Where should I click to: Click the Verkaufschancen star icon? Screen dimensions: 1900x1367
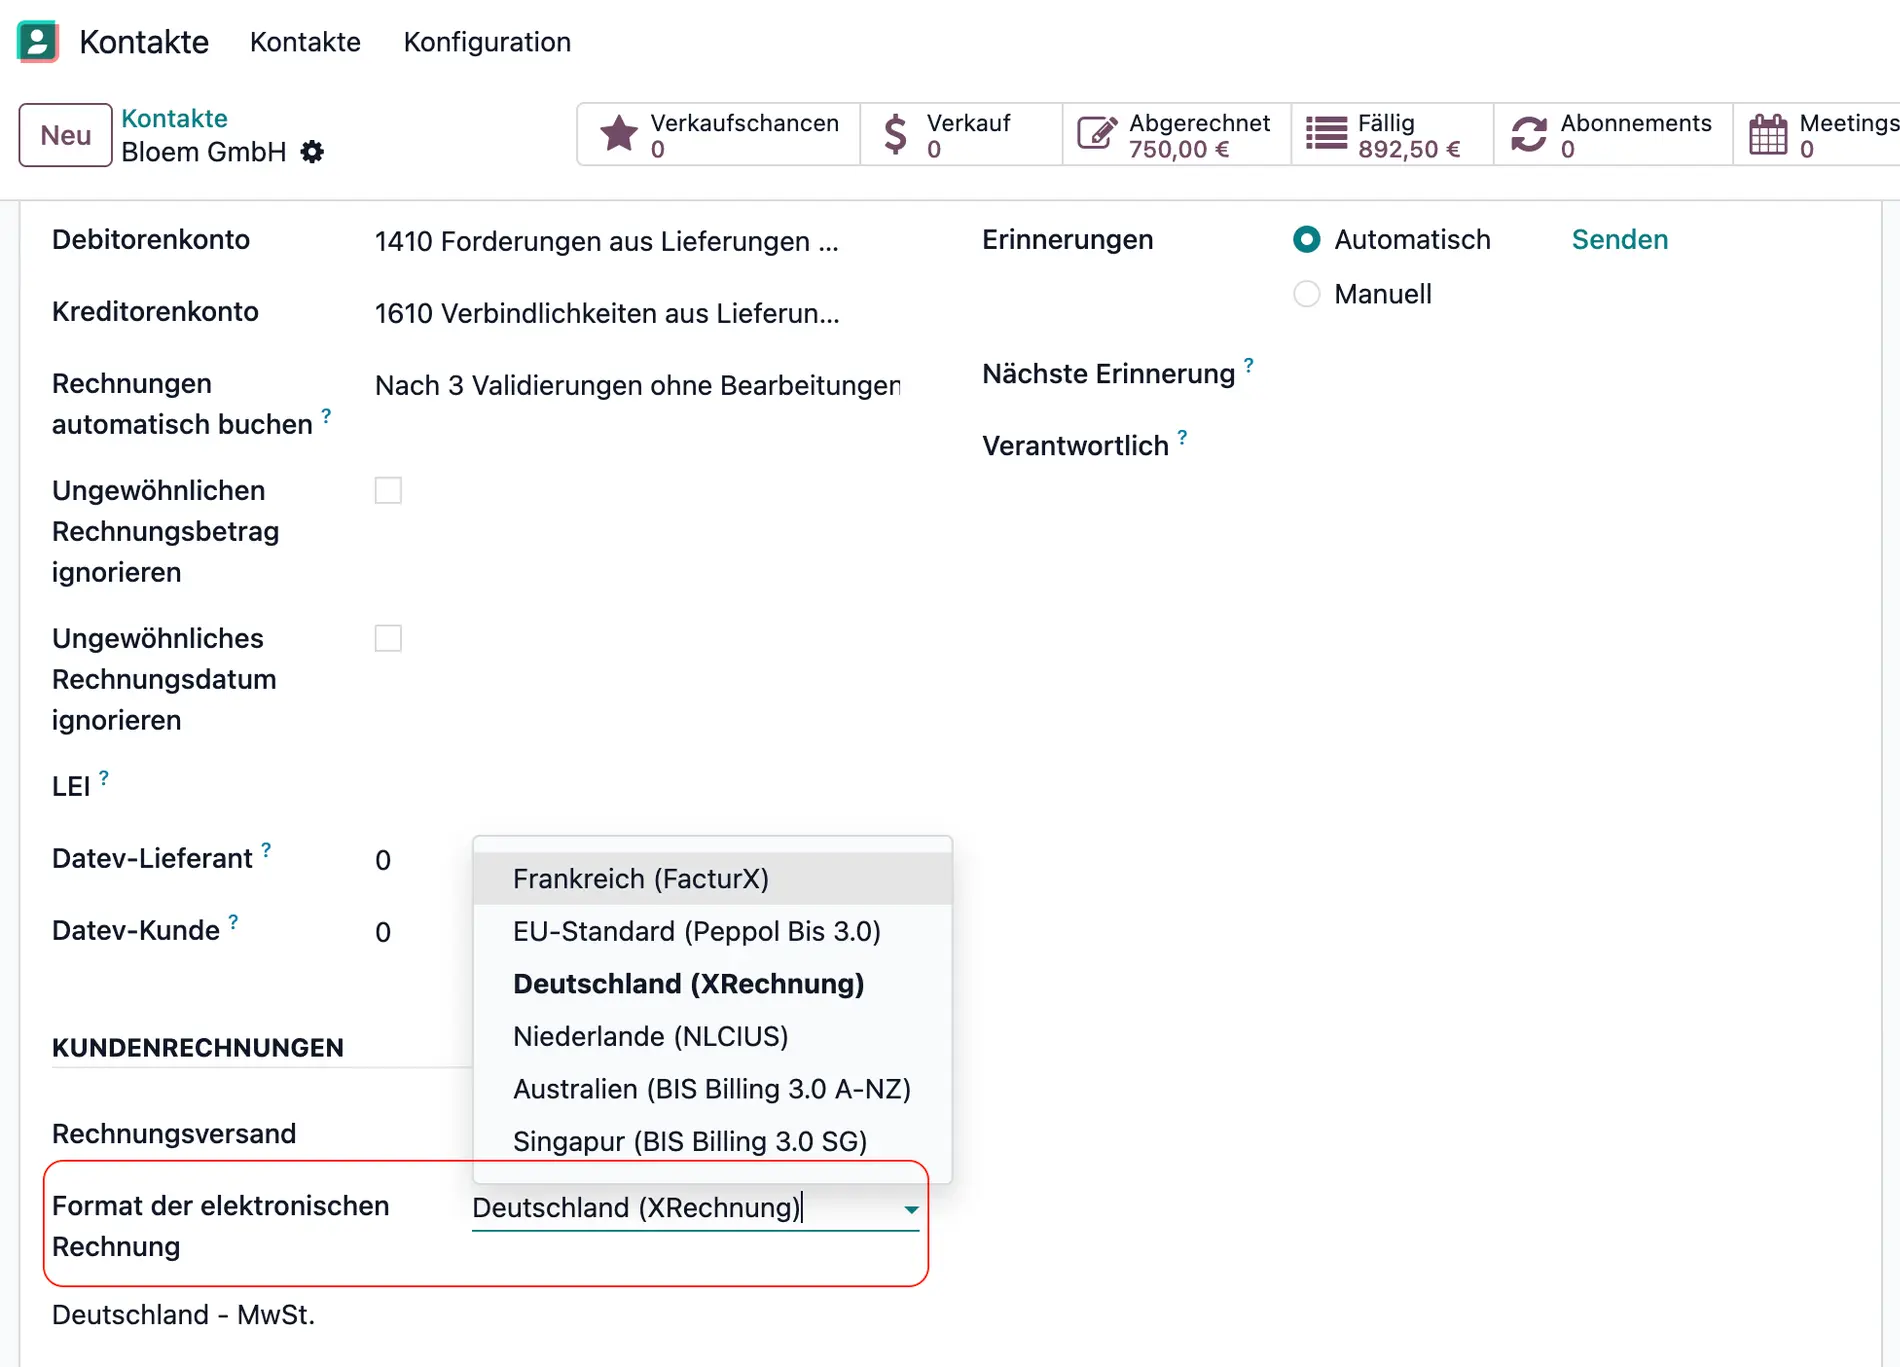coord(618,132)
